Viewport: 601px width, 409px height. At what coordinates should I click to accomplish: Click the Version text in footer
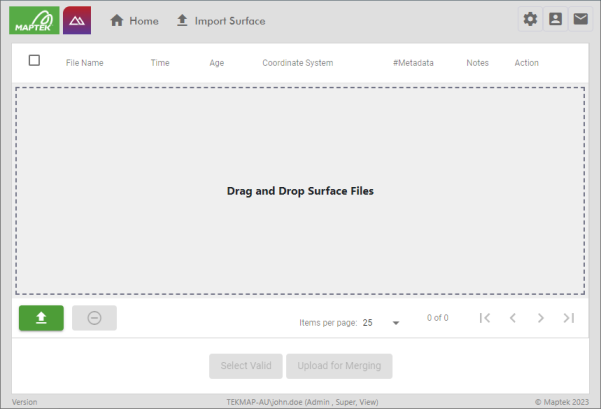coord(25,402)
